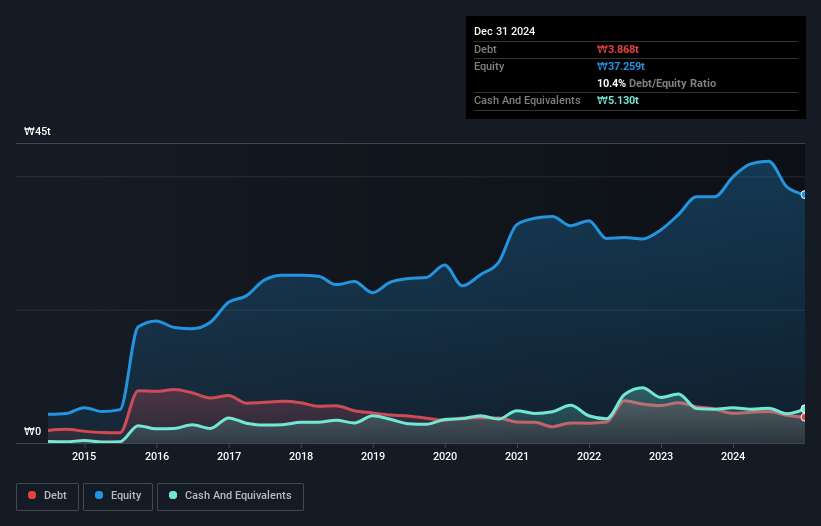
Task: Click the 2015 x-axis label
Action: (84, 456)
